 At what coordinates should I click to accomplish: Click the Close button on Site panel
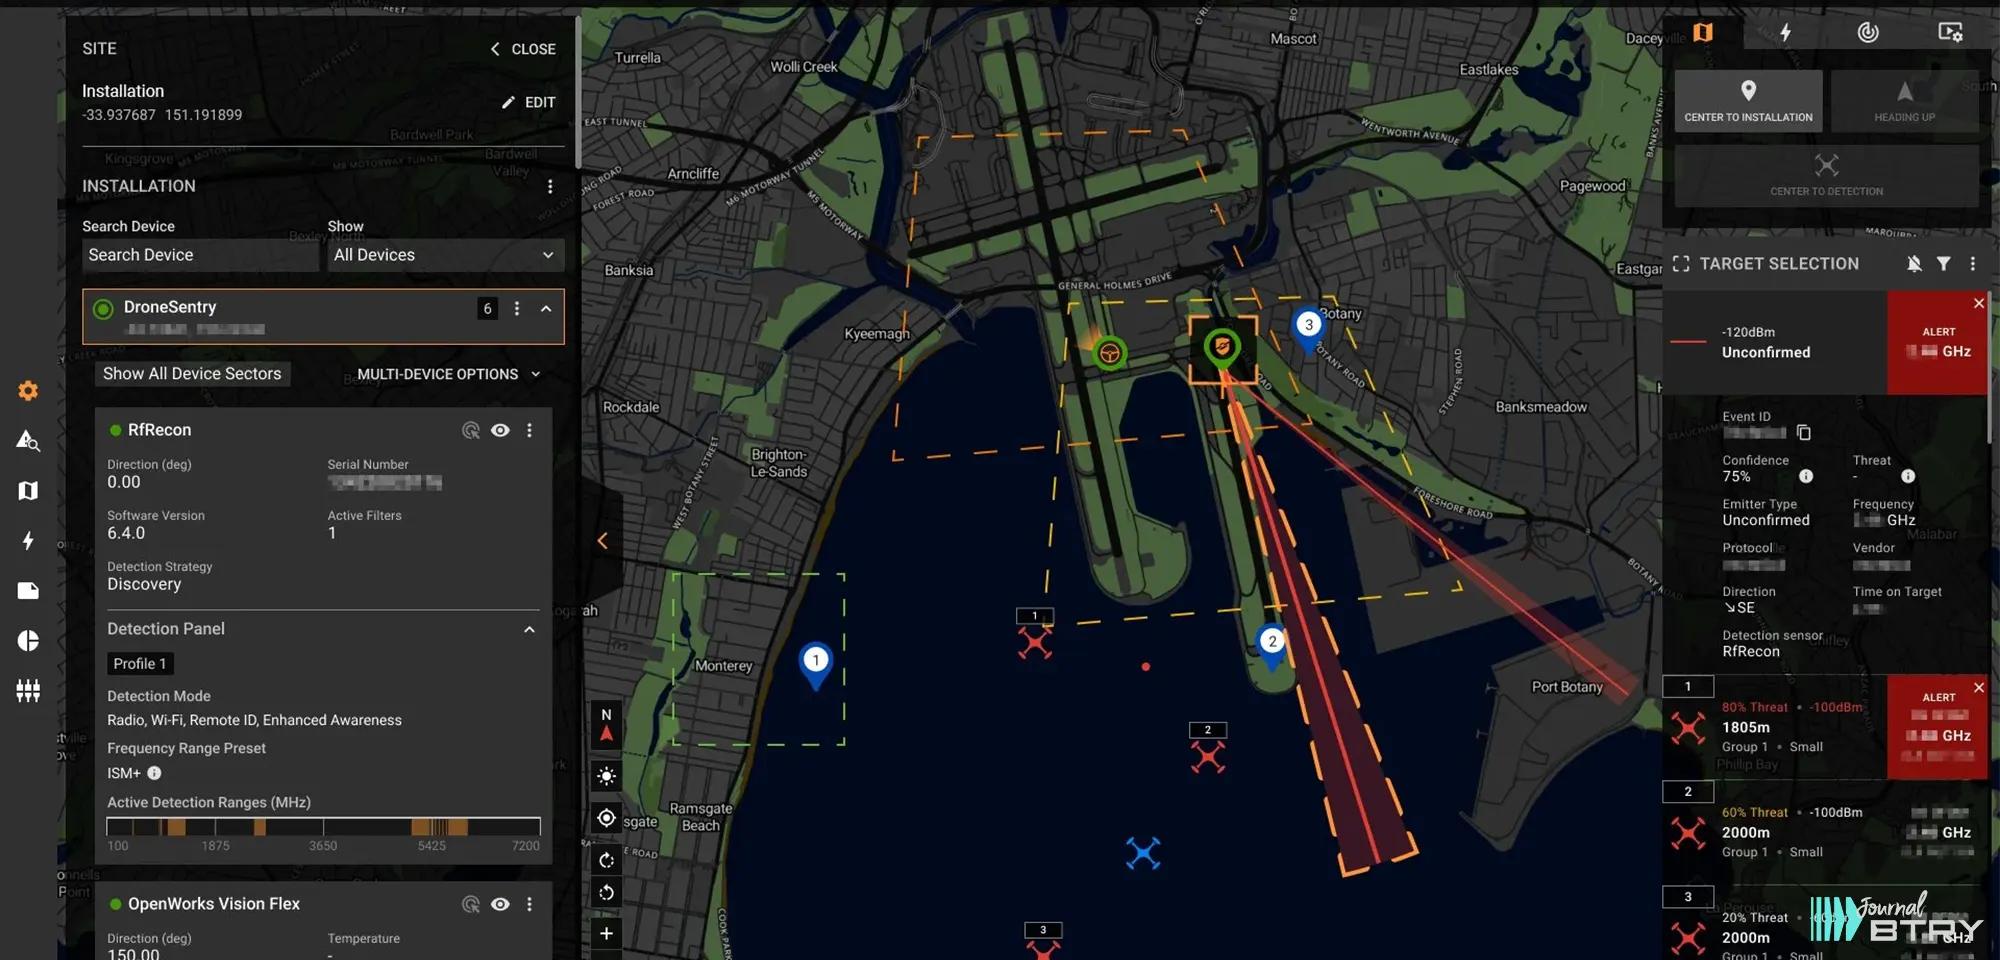click(x=523, y=49)
